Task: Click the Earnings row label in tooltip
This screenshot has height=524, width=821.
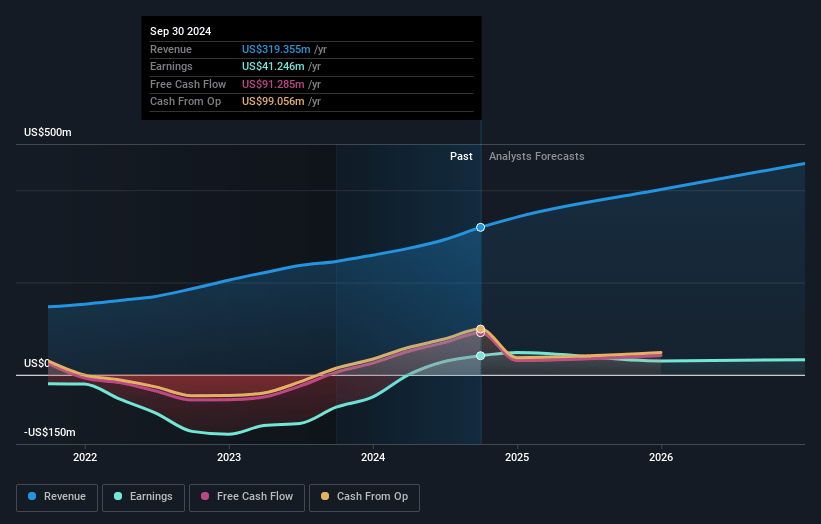Action: 171,66
